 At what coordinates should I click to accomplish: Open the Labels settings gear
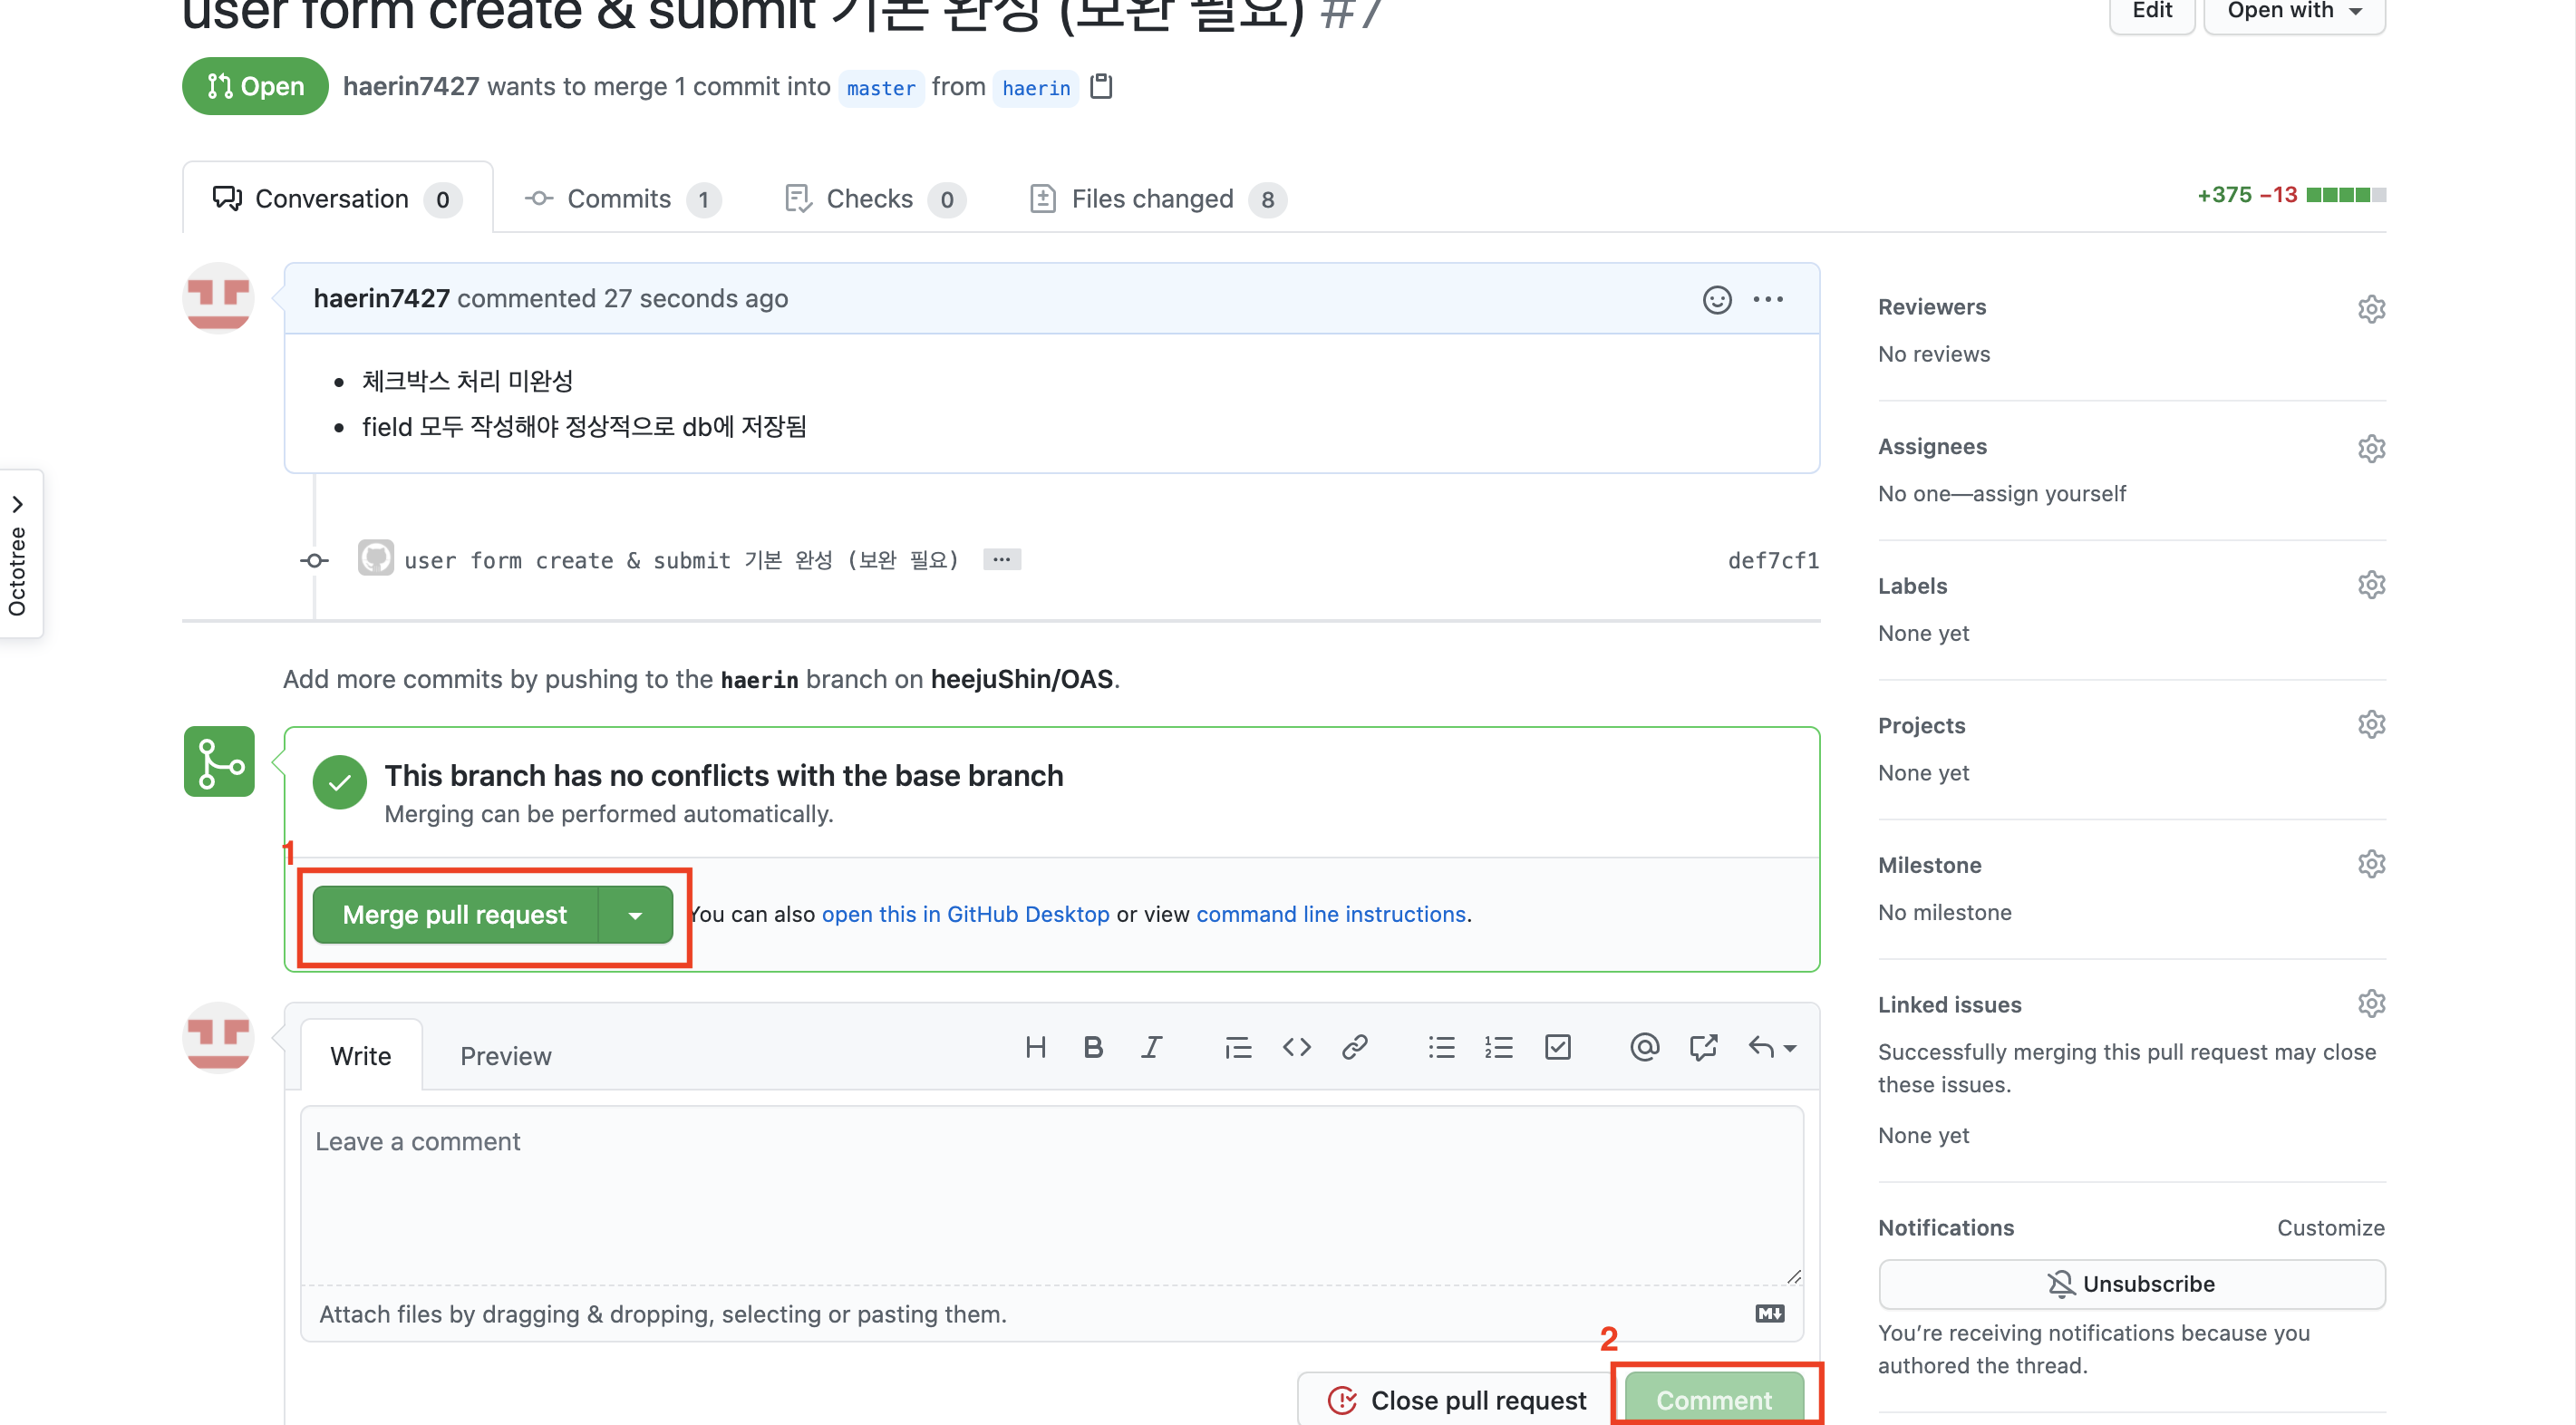[2371, 585]
